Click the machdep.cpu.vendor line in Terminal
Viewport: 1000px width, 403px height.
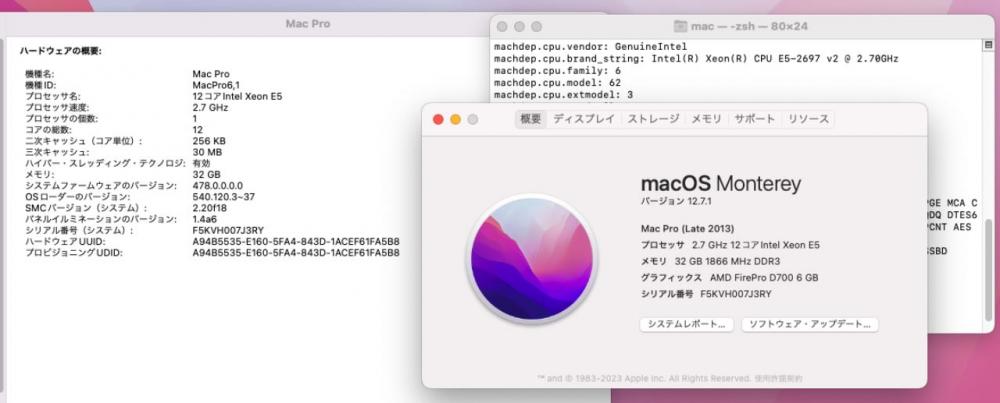click(591, 47)
